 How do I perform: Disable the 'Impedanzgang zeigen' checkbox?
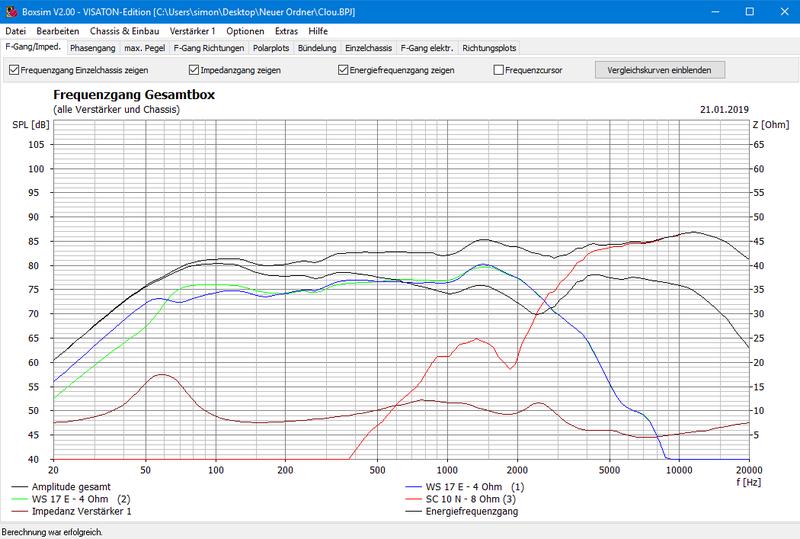point(194,71)
